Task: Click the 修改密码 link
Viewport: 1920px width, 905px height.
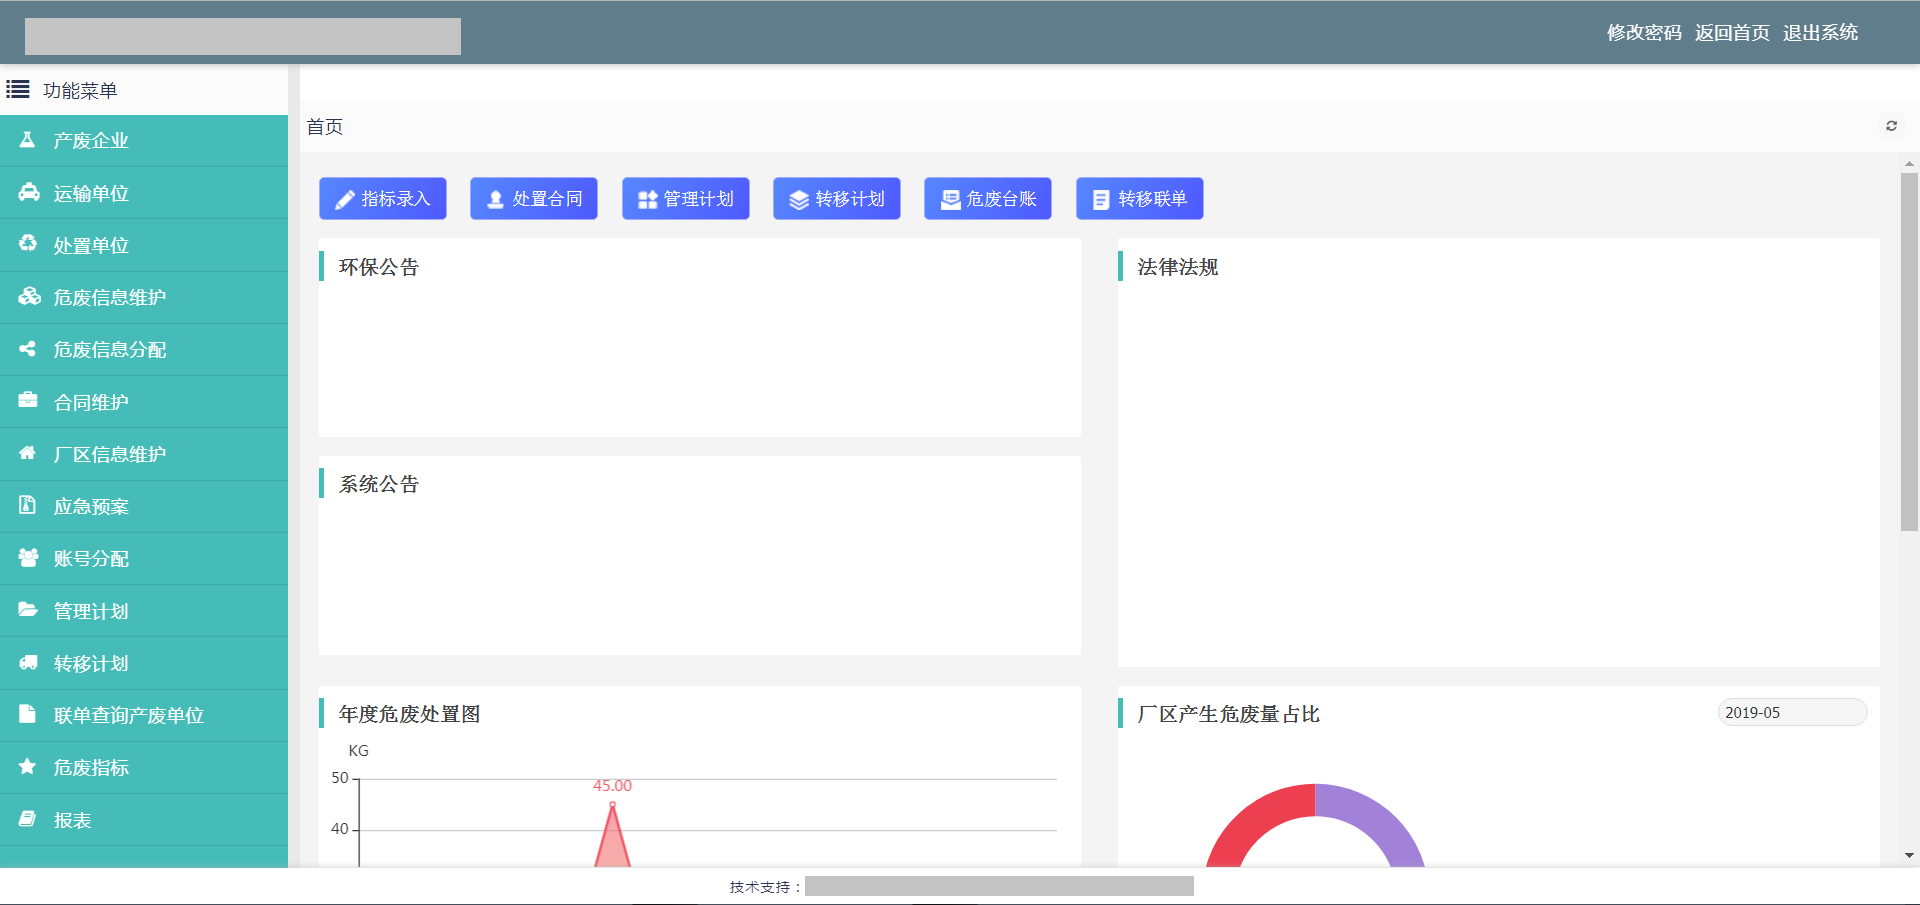Action: coord(1644,33)
